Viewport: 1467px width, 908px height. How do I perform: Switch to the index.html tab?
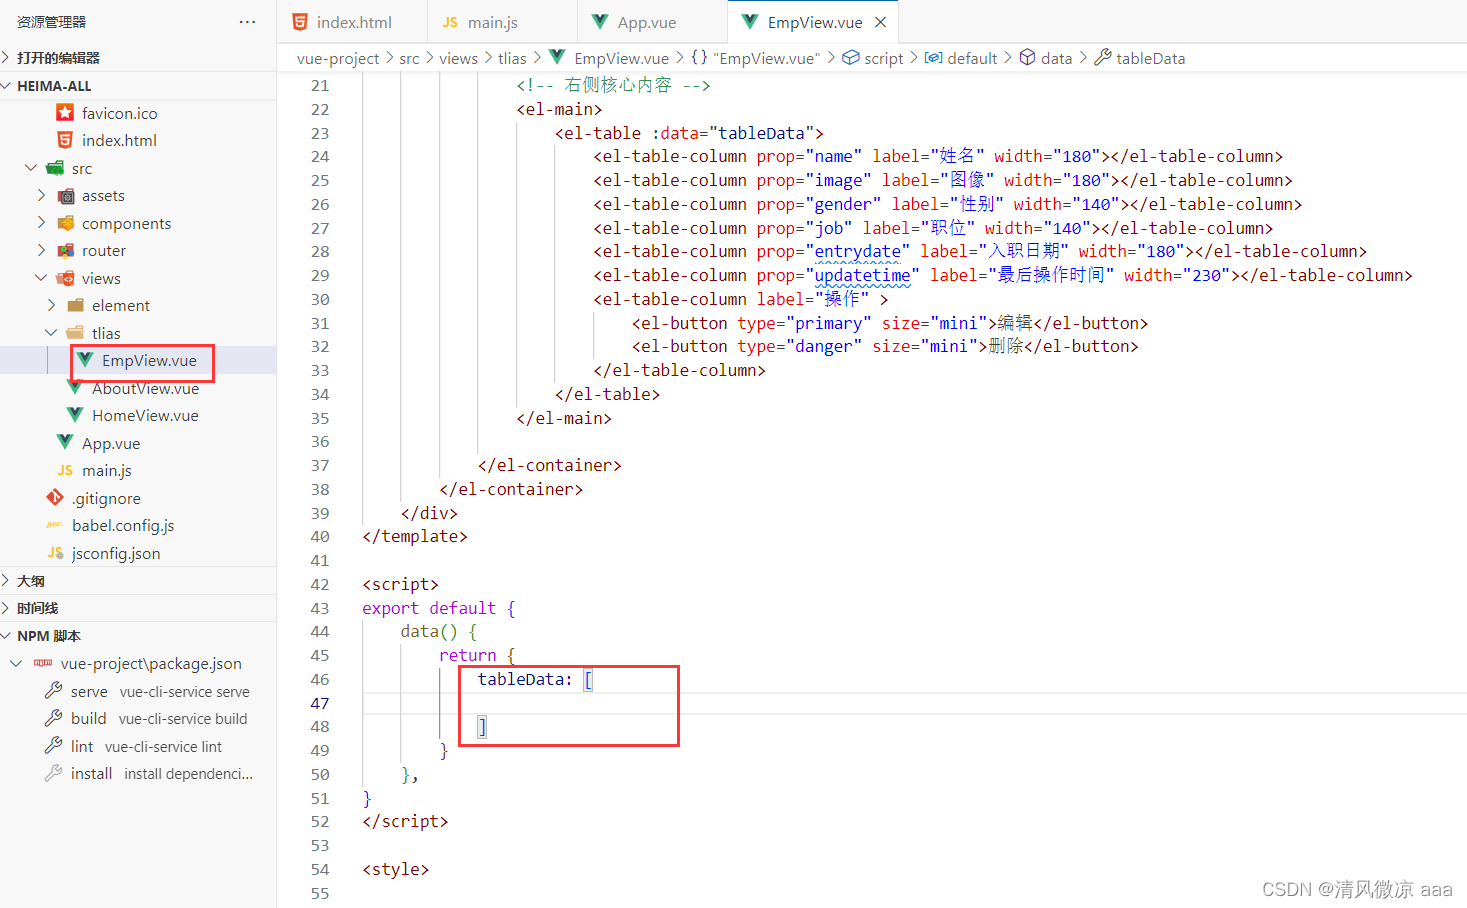pyautogui.click(x=352, y=22)
